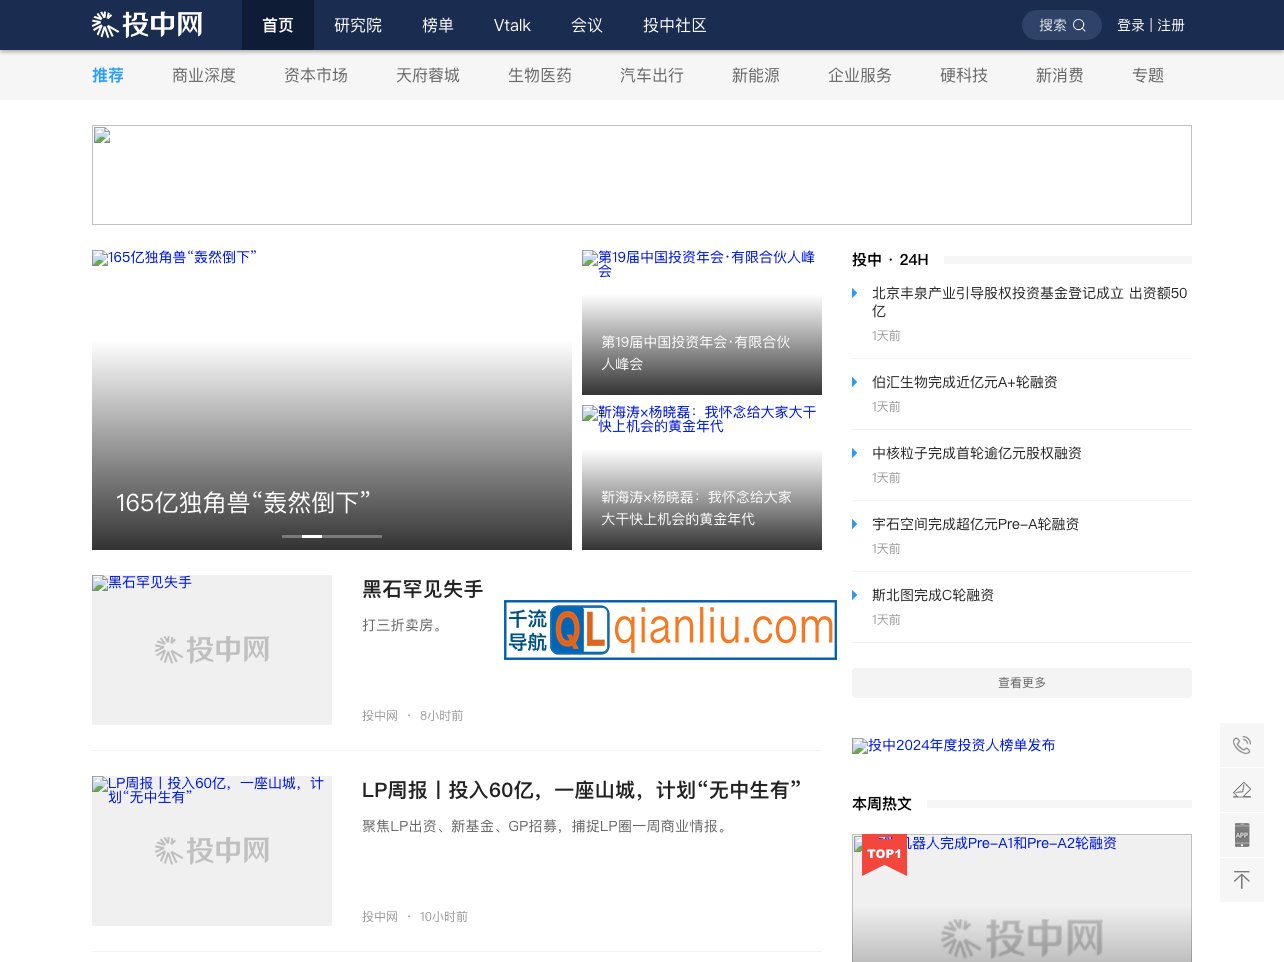
Task: Open the 投中社区 menu item
Action: click(x=674, y=25)
